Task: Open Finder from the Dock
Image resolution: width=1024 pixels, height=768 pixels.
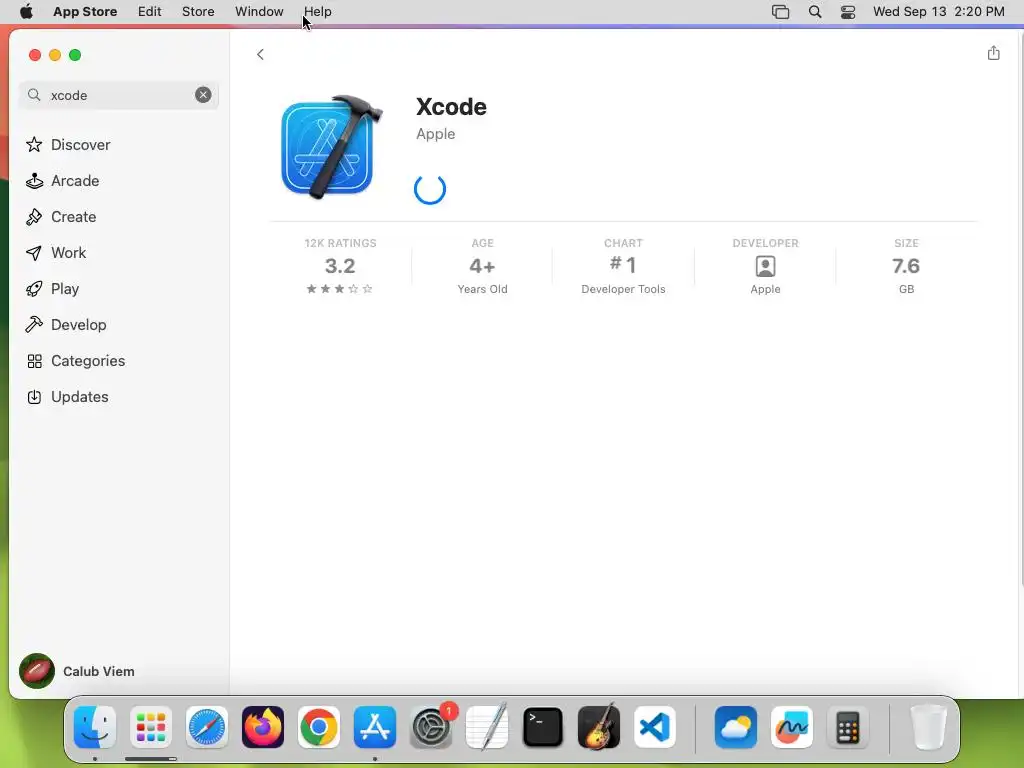Action: (x=95, y=728)
